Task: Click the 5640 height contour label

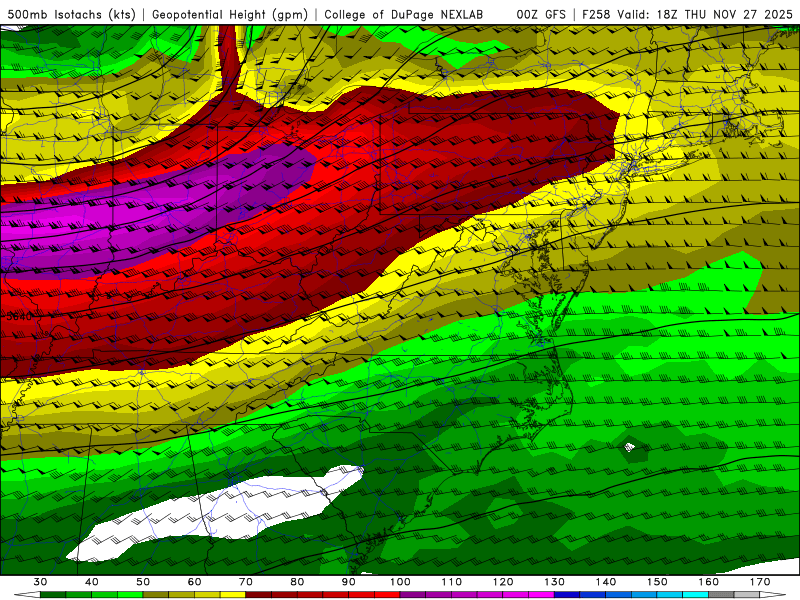Action: coord(18,317)
